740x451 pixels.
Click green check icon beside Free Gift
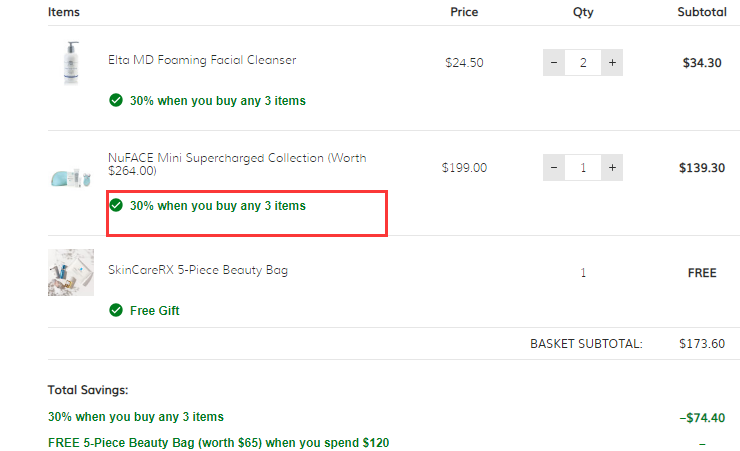116,310
